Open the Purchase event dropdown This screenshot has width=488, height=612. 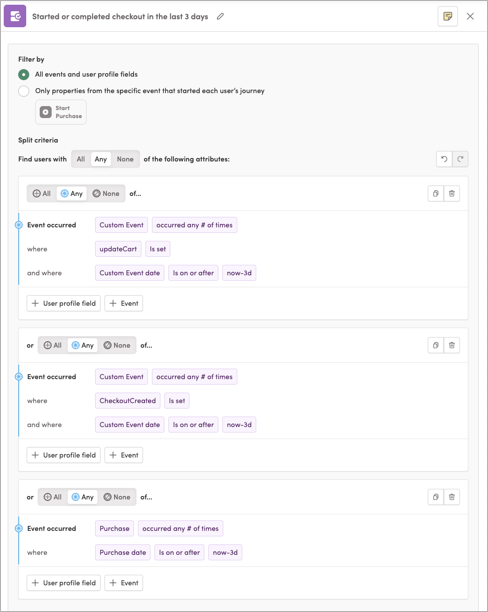114,529
